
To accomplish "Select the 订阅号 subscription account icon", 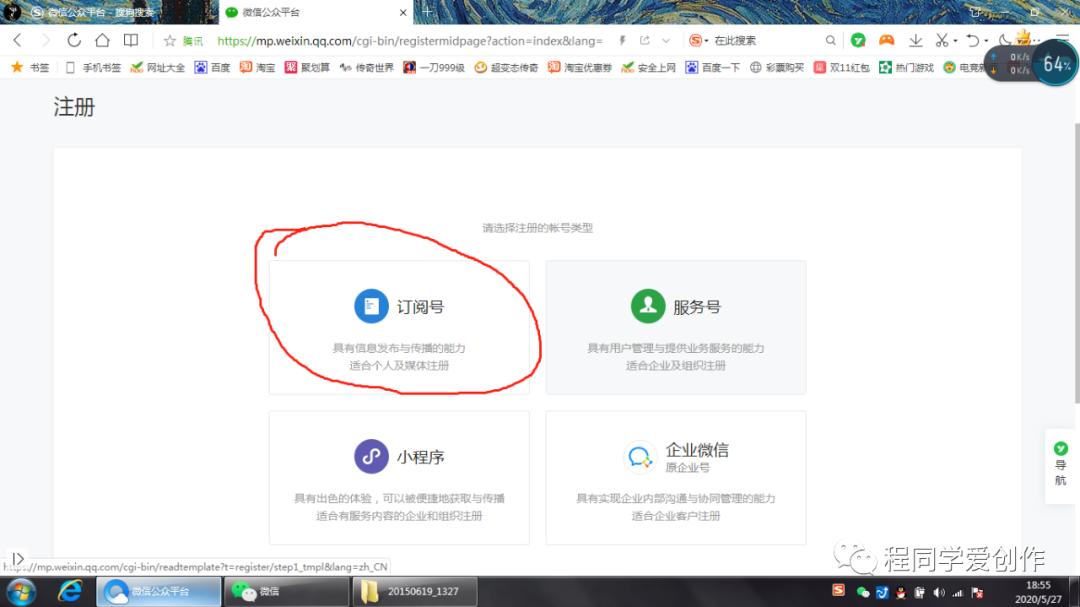I will 371,307.
